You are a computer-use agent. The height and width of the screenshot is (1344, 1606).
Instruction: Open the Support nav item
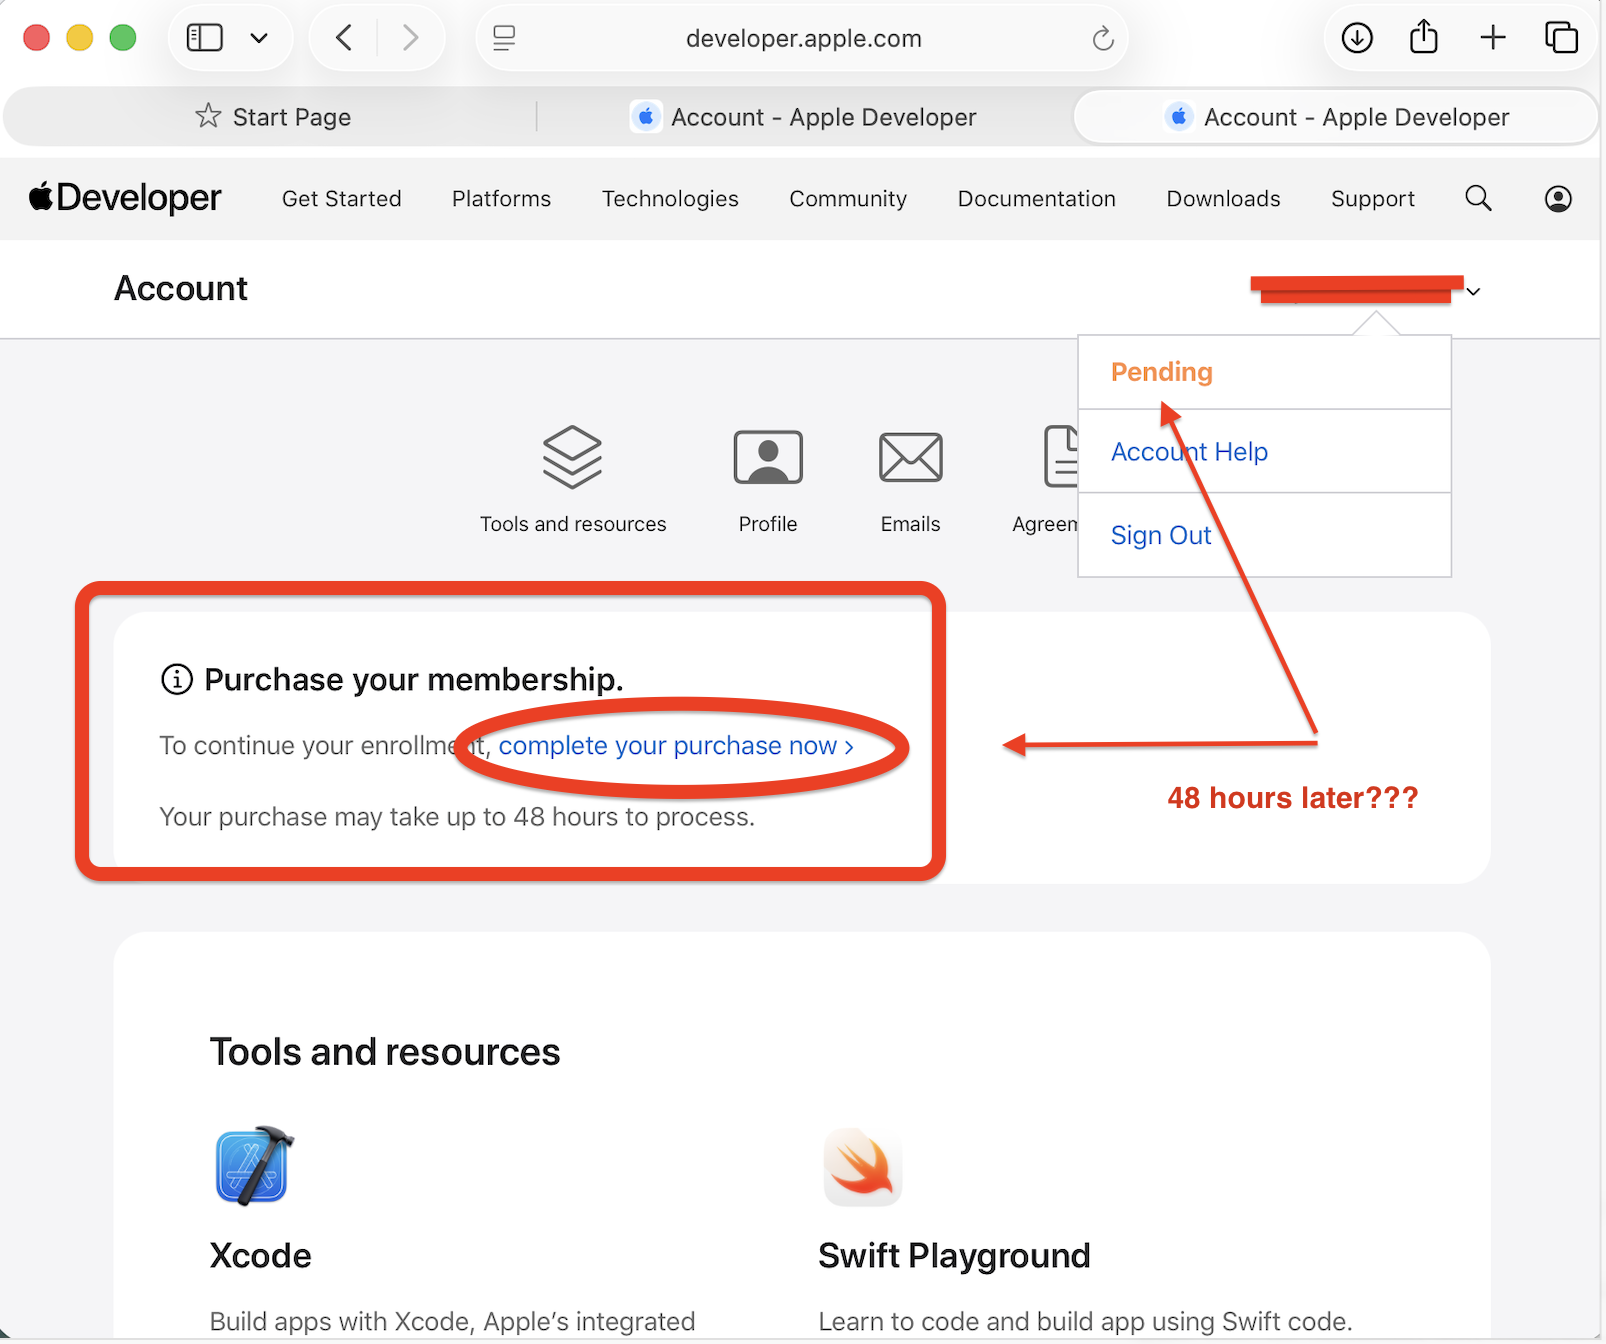1373,199
